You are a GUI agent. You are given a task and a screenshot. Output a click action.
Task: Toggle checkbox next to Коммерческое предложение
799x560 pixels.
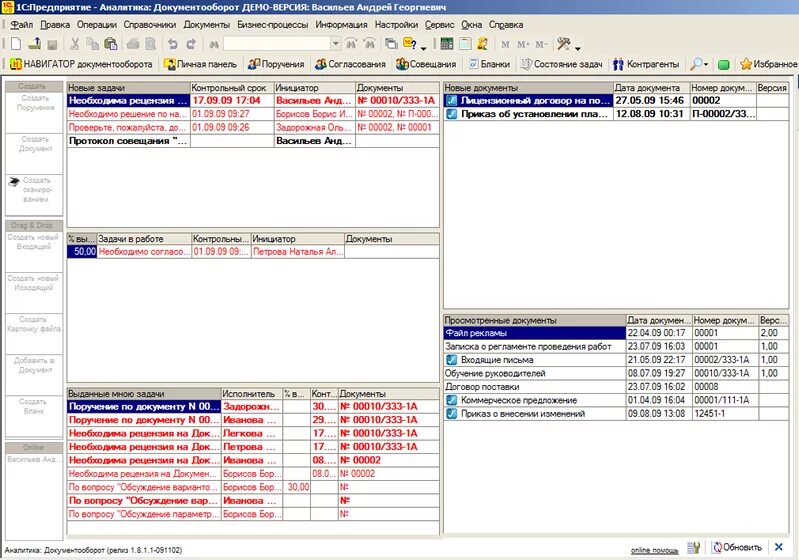coord(451,401)
